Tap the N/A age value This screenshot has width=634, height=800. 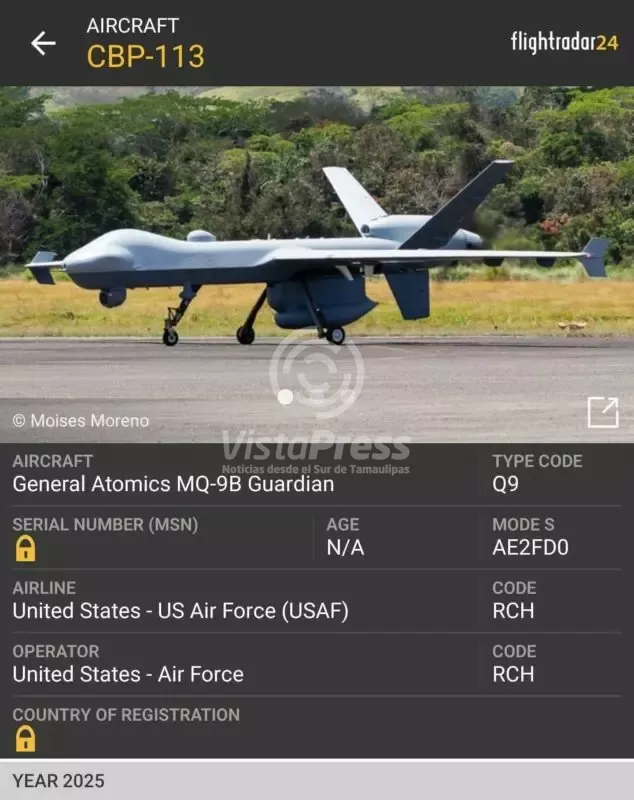345,547
